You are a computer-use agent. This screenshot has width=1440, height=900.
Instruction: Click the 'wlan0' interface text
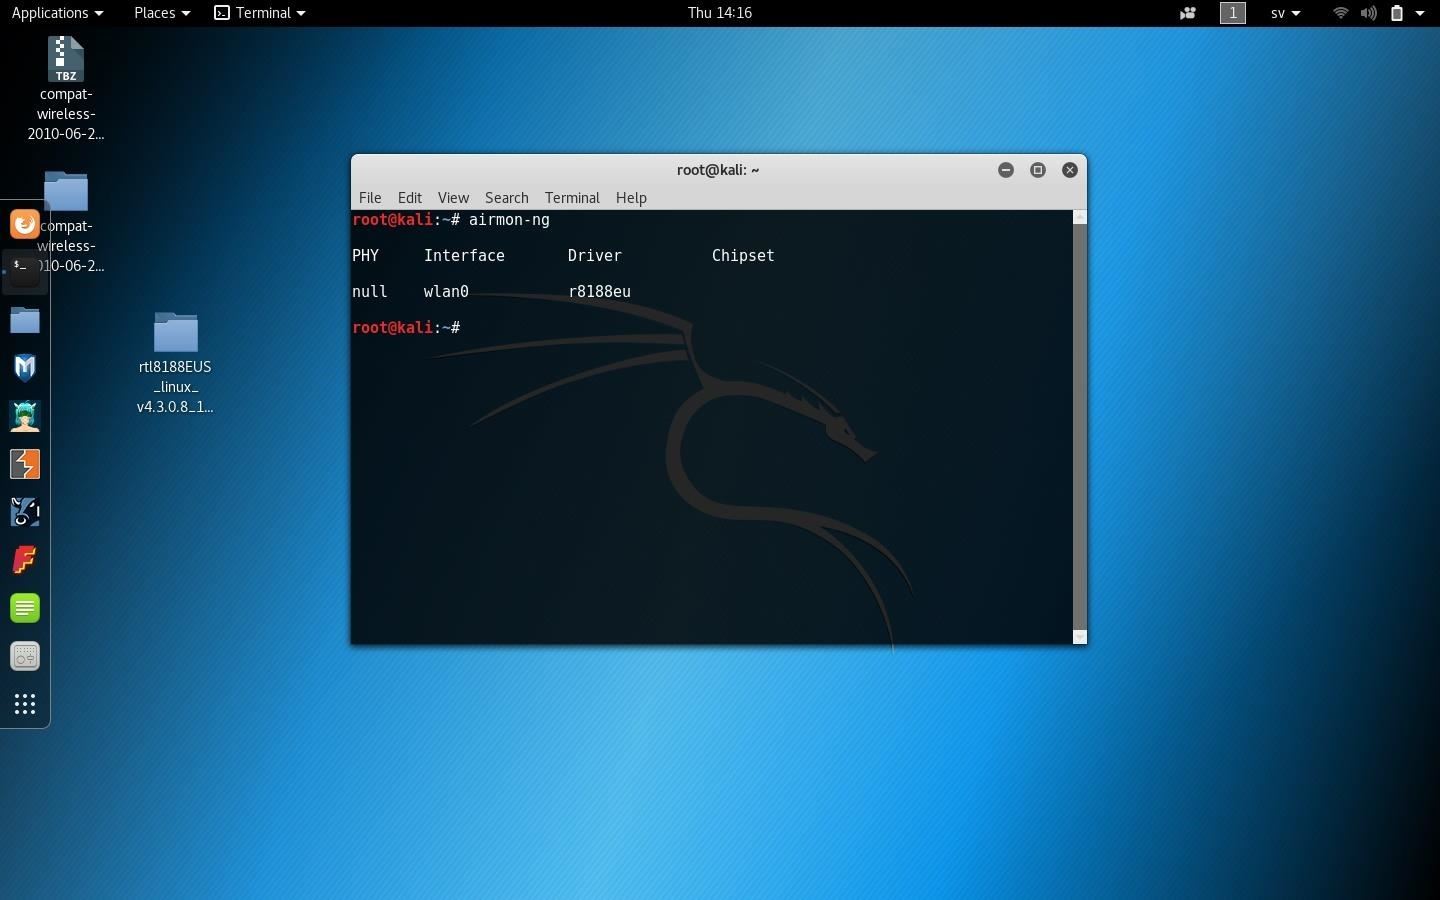pyautogui.click(x=446, y=292)
